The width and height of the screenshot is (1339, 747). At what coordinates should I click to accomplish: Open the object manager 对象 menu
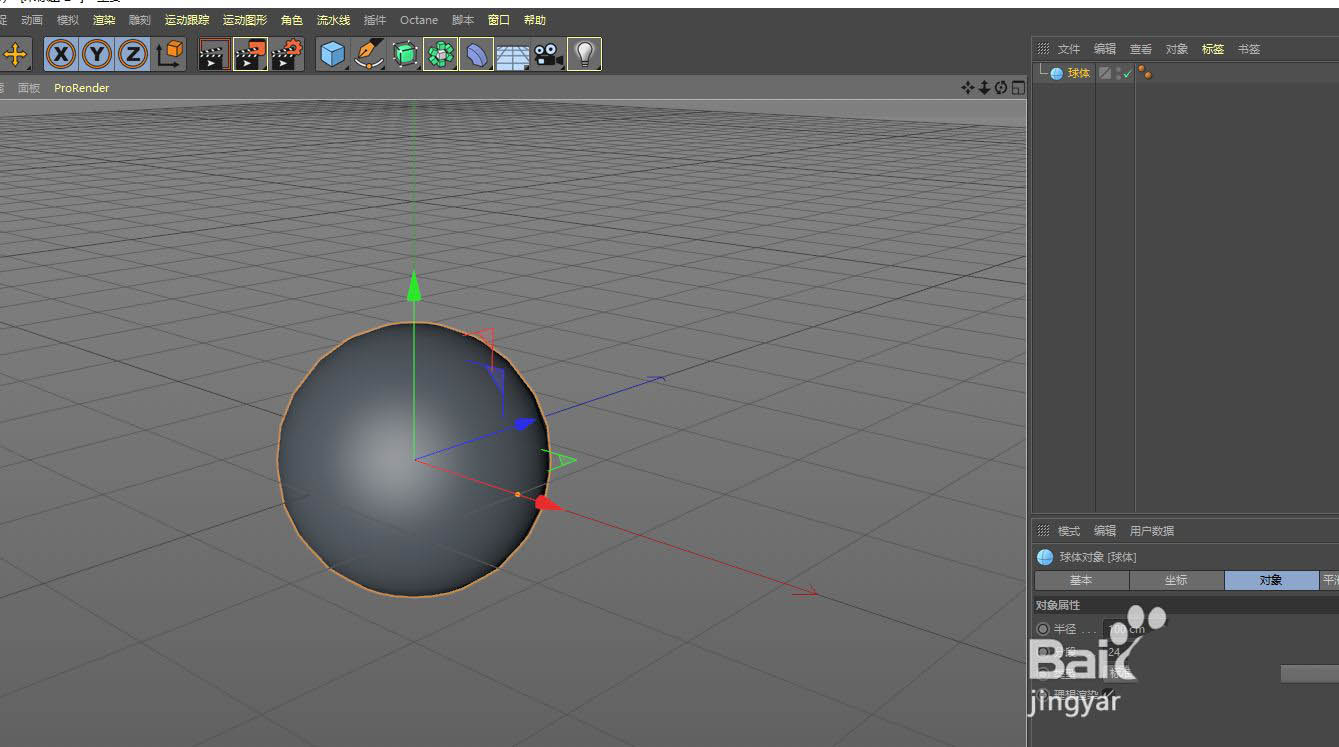1177,49
